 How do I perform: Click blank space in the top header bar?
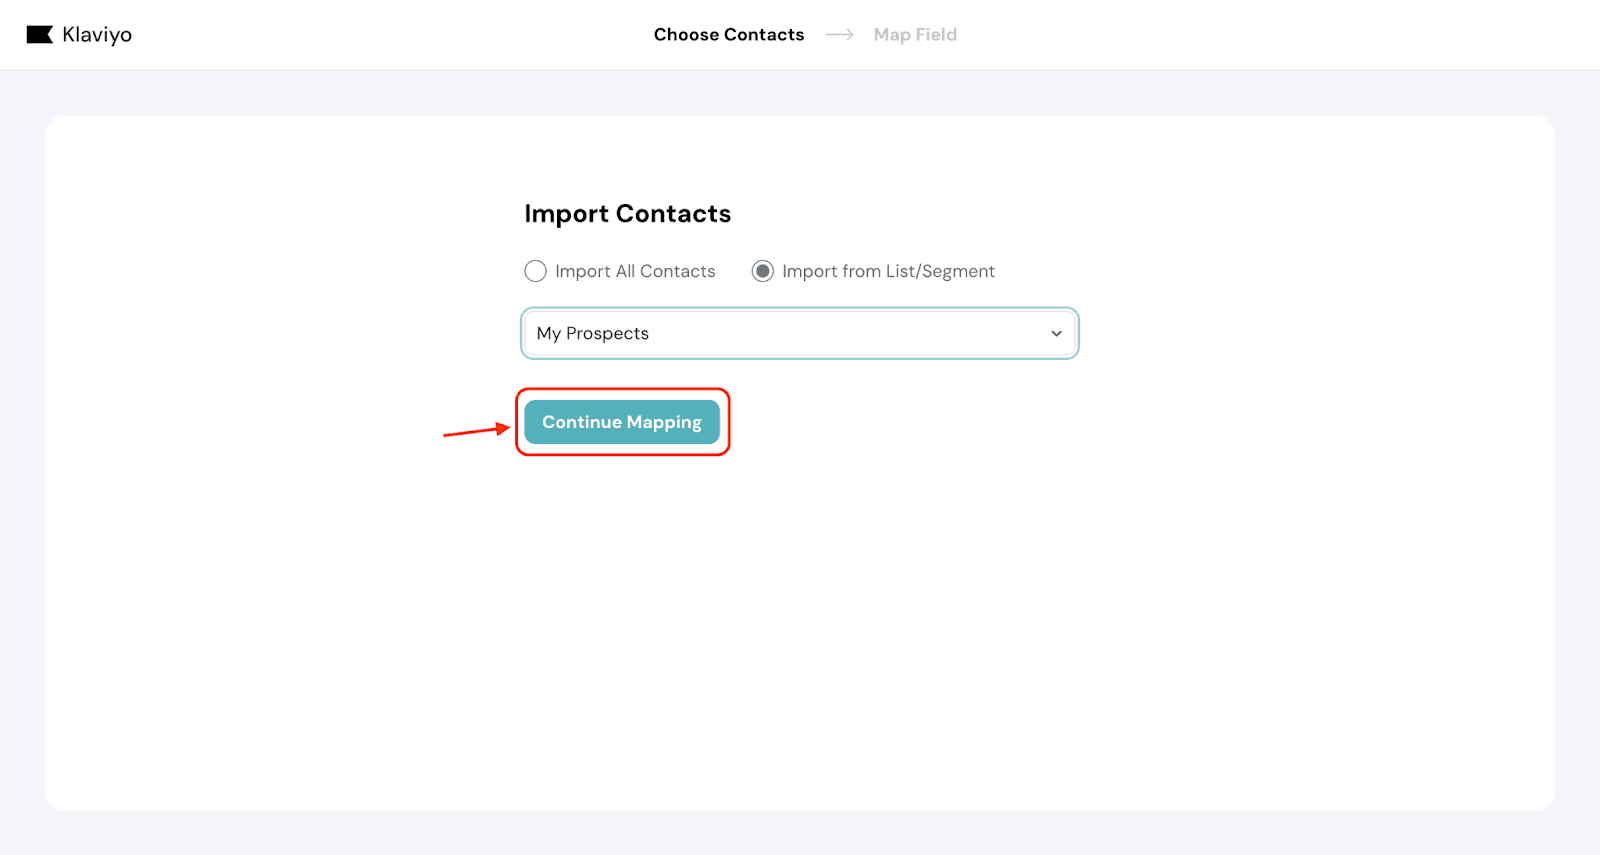tap(1300, 35)
